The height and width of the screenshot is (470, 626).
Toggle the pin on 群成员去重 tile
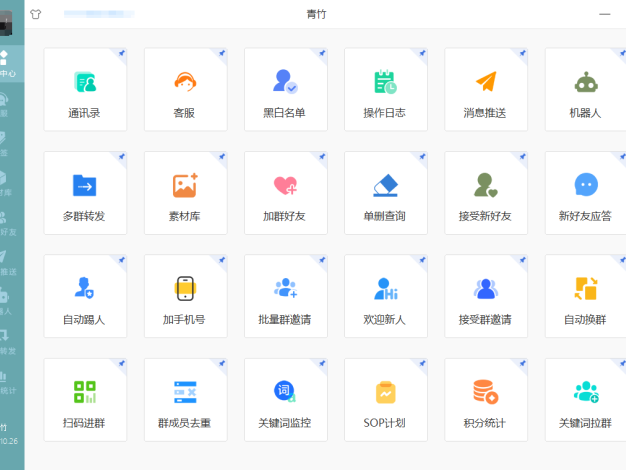click(x=222, y=363)
